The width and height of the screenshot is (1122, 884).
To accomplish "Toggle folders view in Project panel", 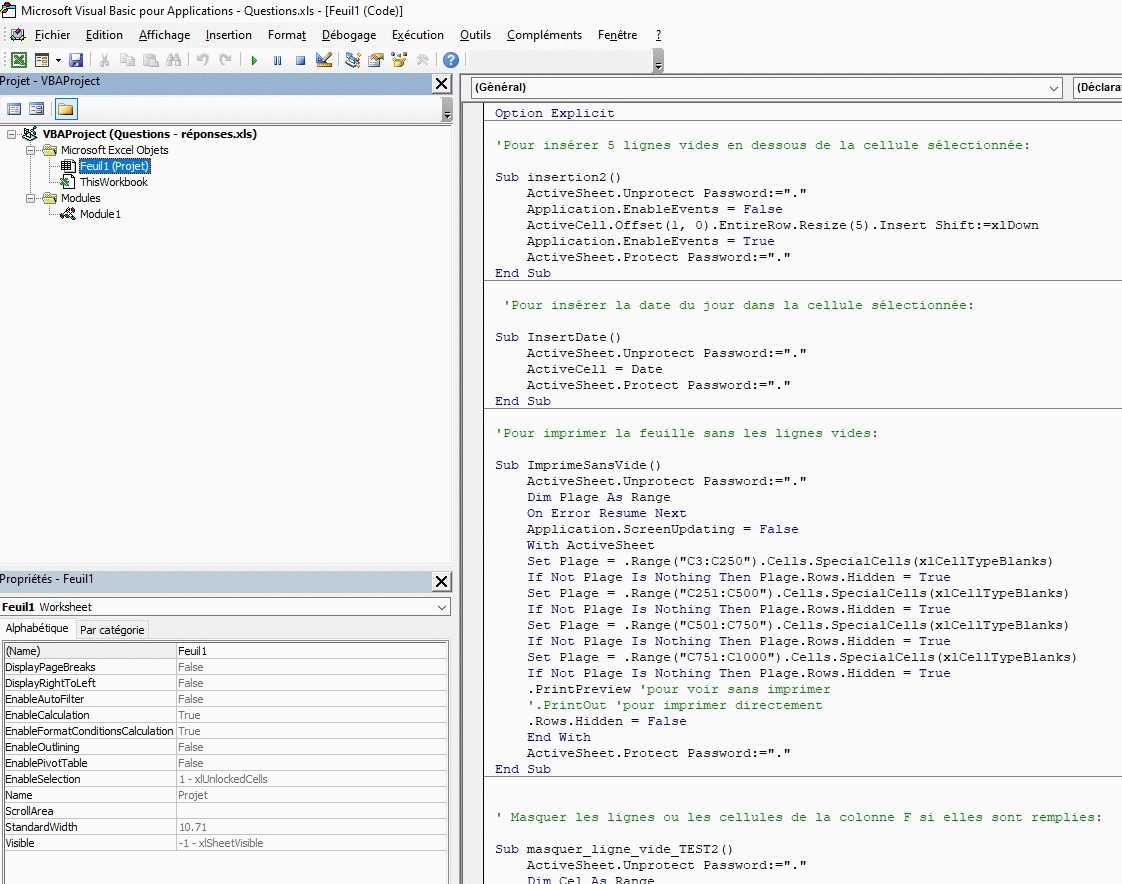I will click(66, 109).
